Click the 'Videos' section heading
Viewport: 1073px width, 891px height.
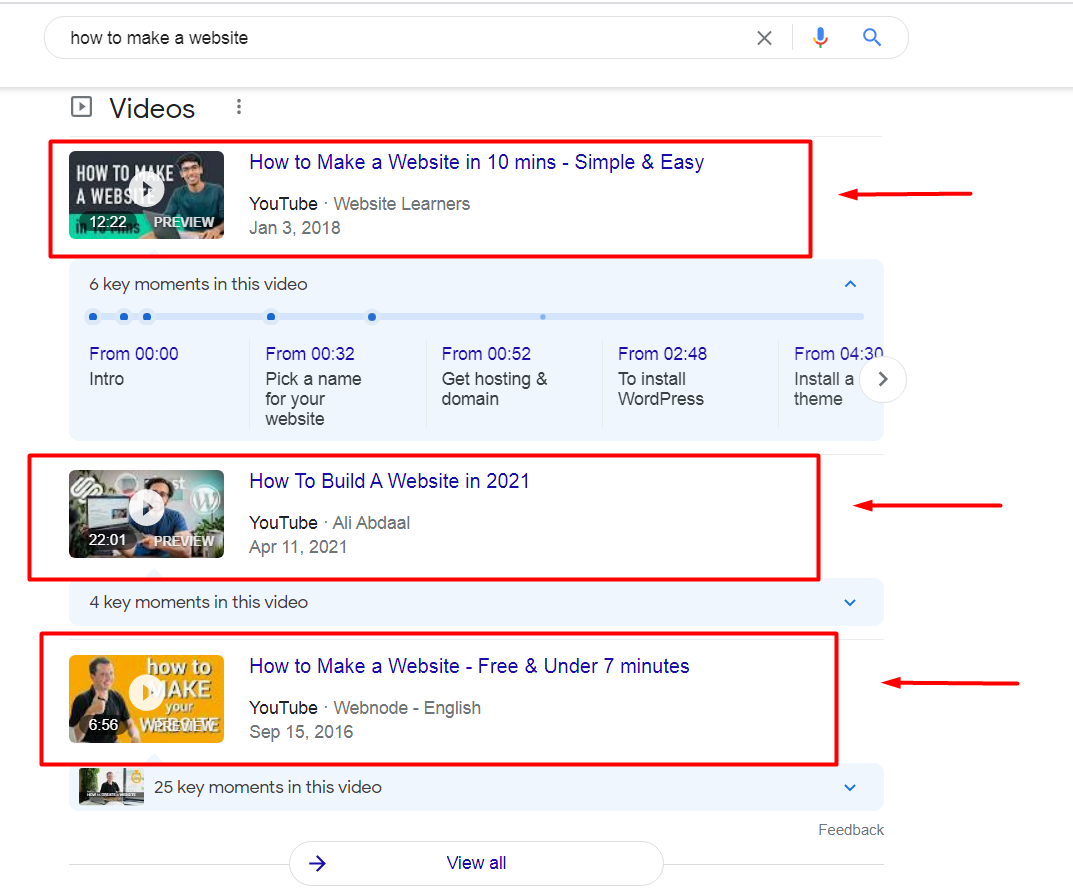tap(152, 108)
